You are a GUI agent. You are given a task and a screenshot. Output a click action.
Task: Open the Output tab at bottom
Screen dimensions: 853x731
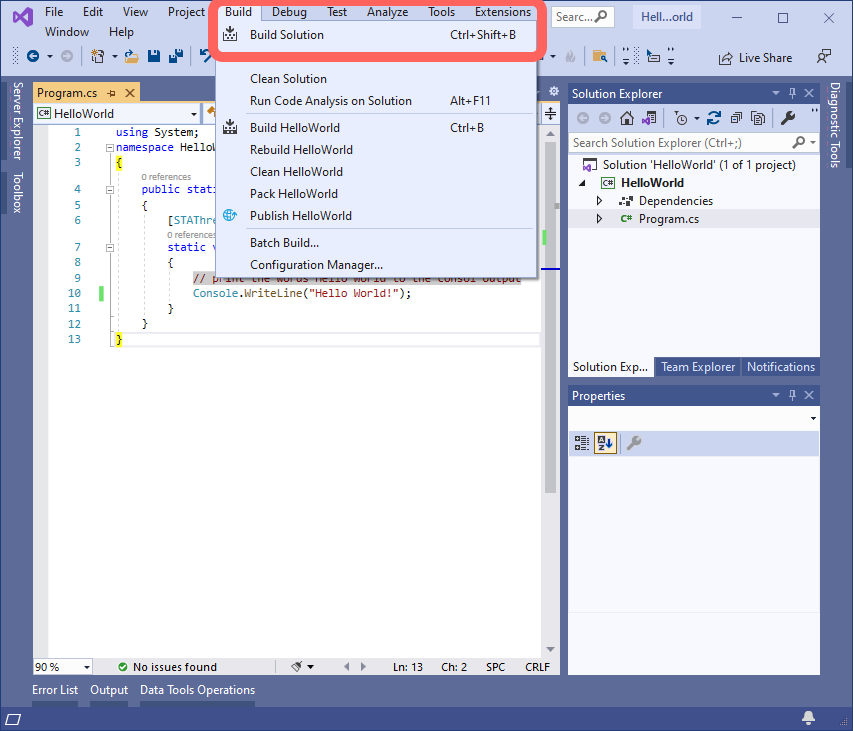pyautogui.click(x=109, y=690)
